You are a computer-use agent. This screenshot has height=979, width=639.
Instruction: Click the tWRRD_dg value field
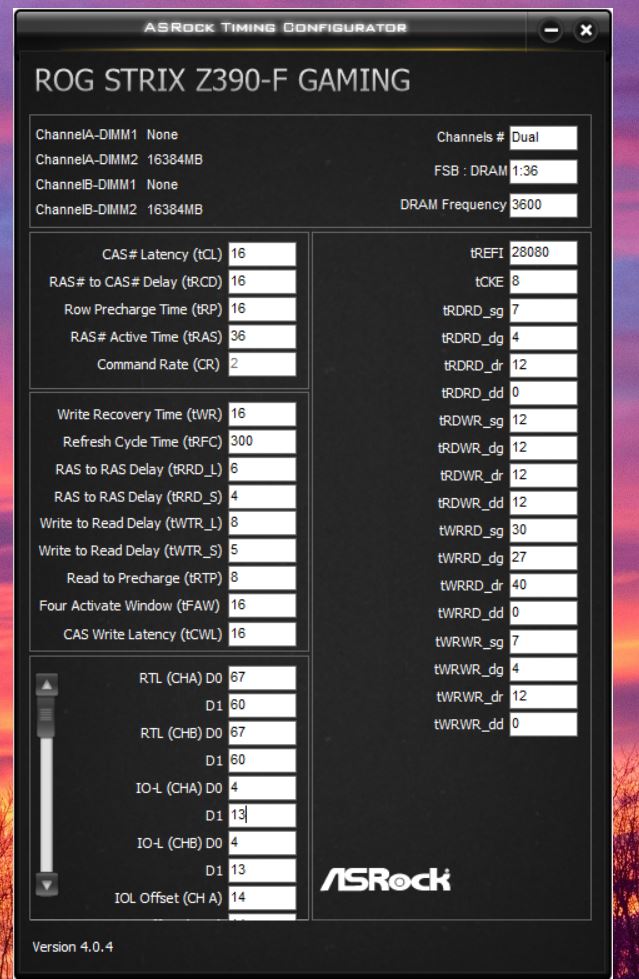pos(543,558)
